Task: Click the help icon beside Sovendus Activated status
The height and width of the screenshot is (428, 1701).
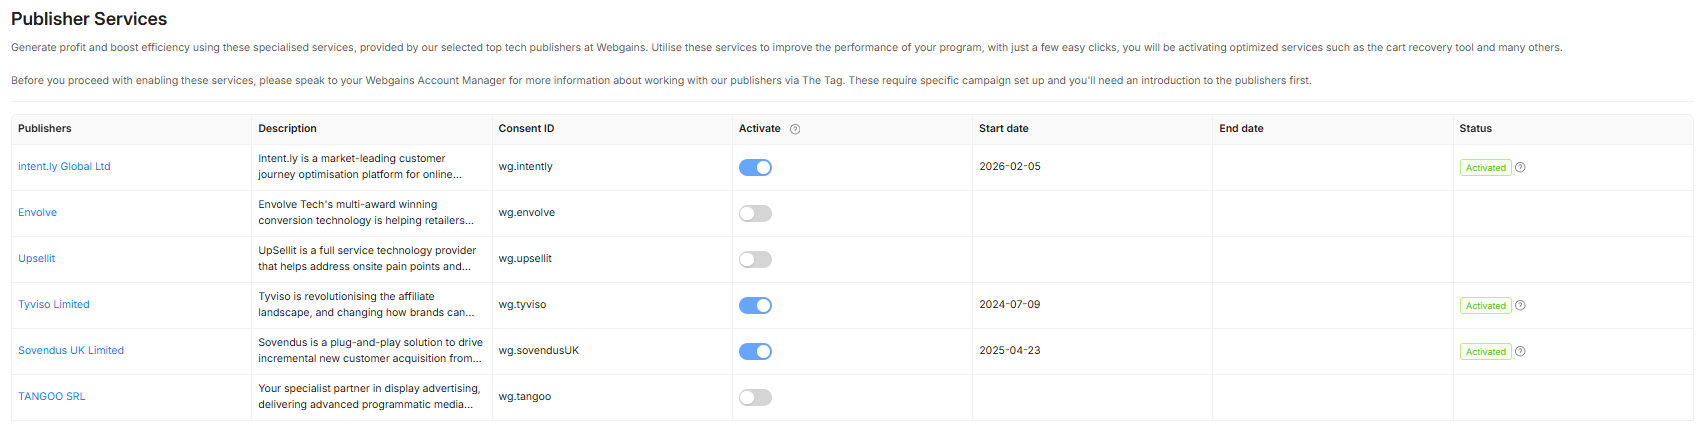Action: coord(1520,351)
